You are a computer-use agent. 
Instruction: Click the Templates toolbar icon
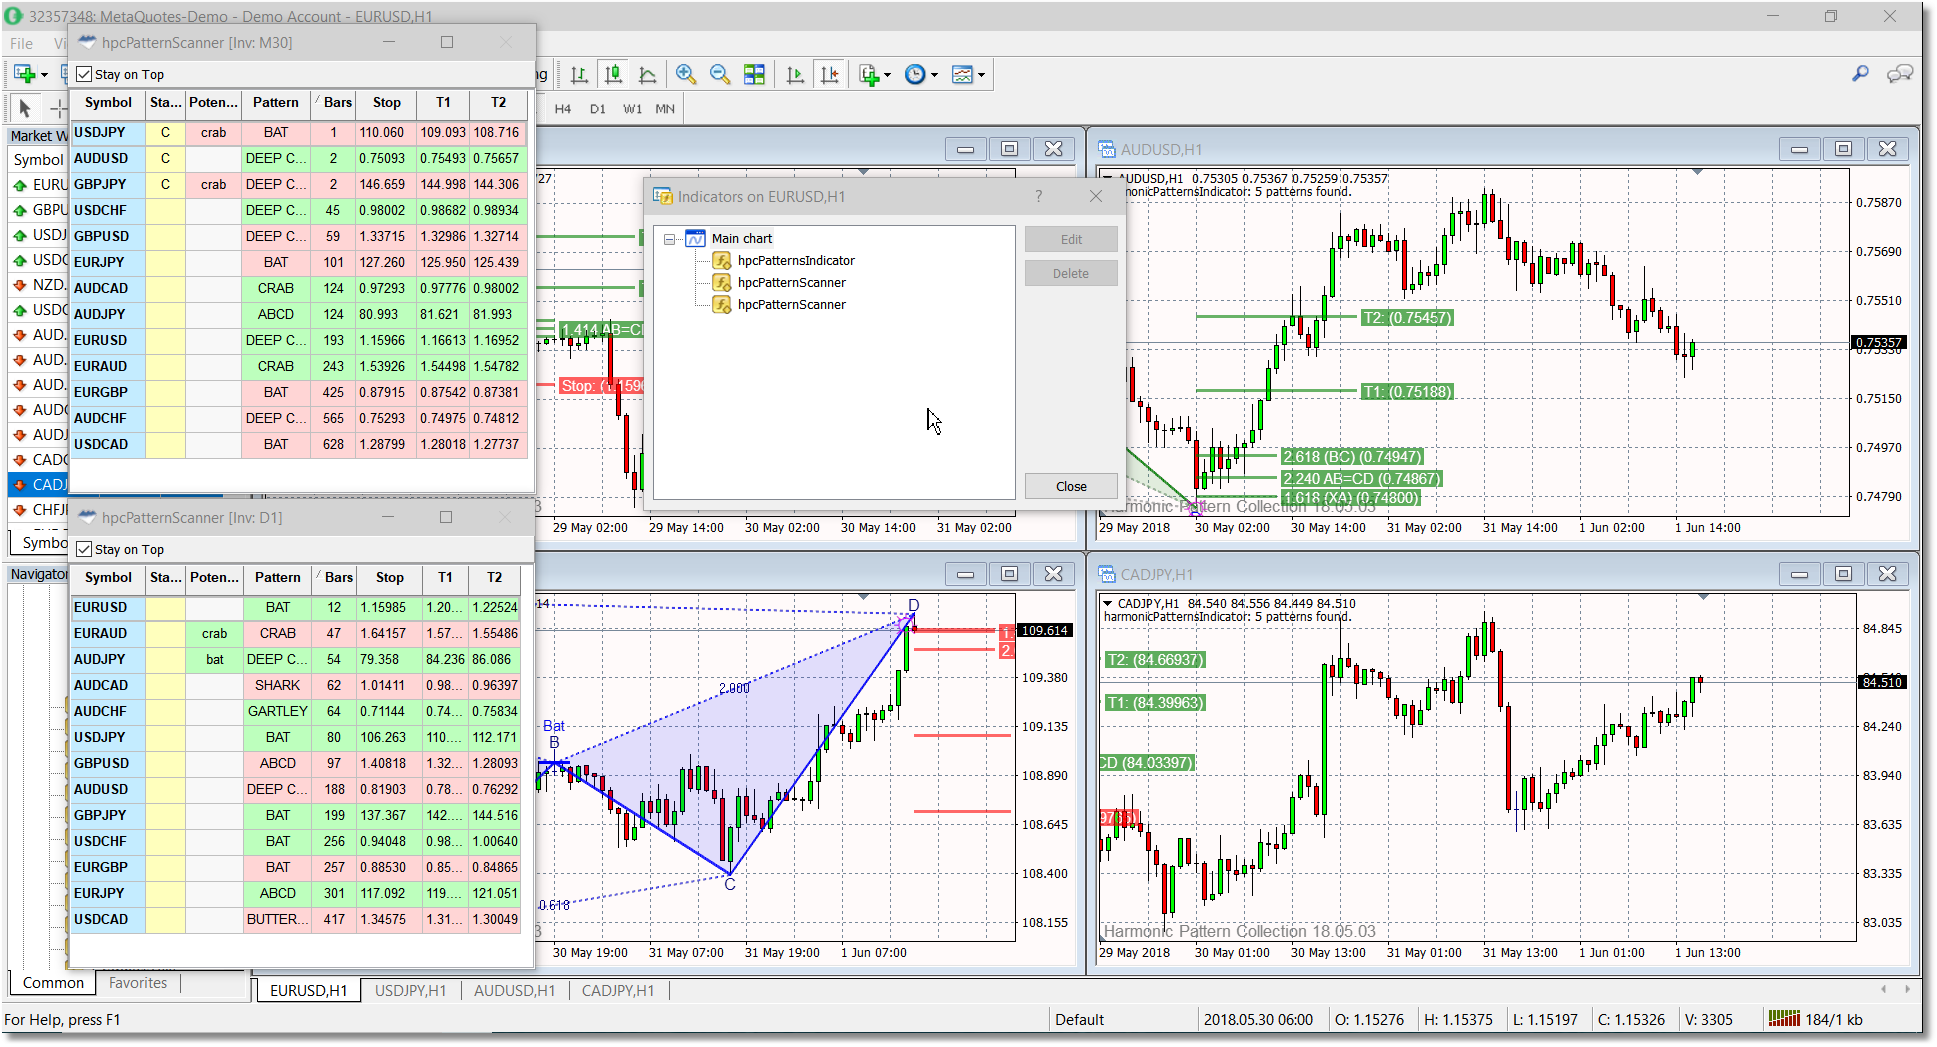(x=962, y=74)
